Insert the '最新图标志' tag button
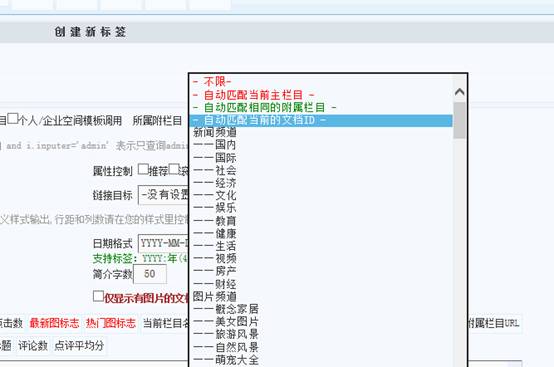 [54, 323]
